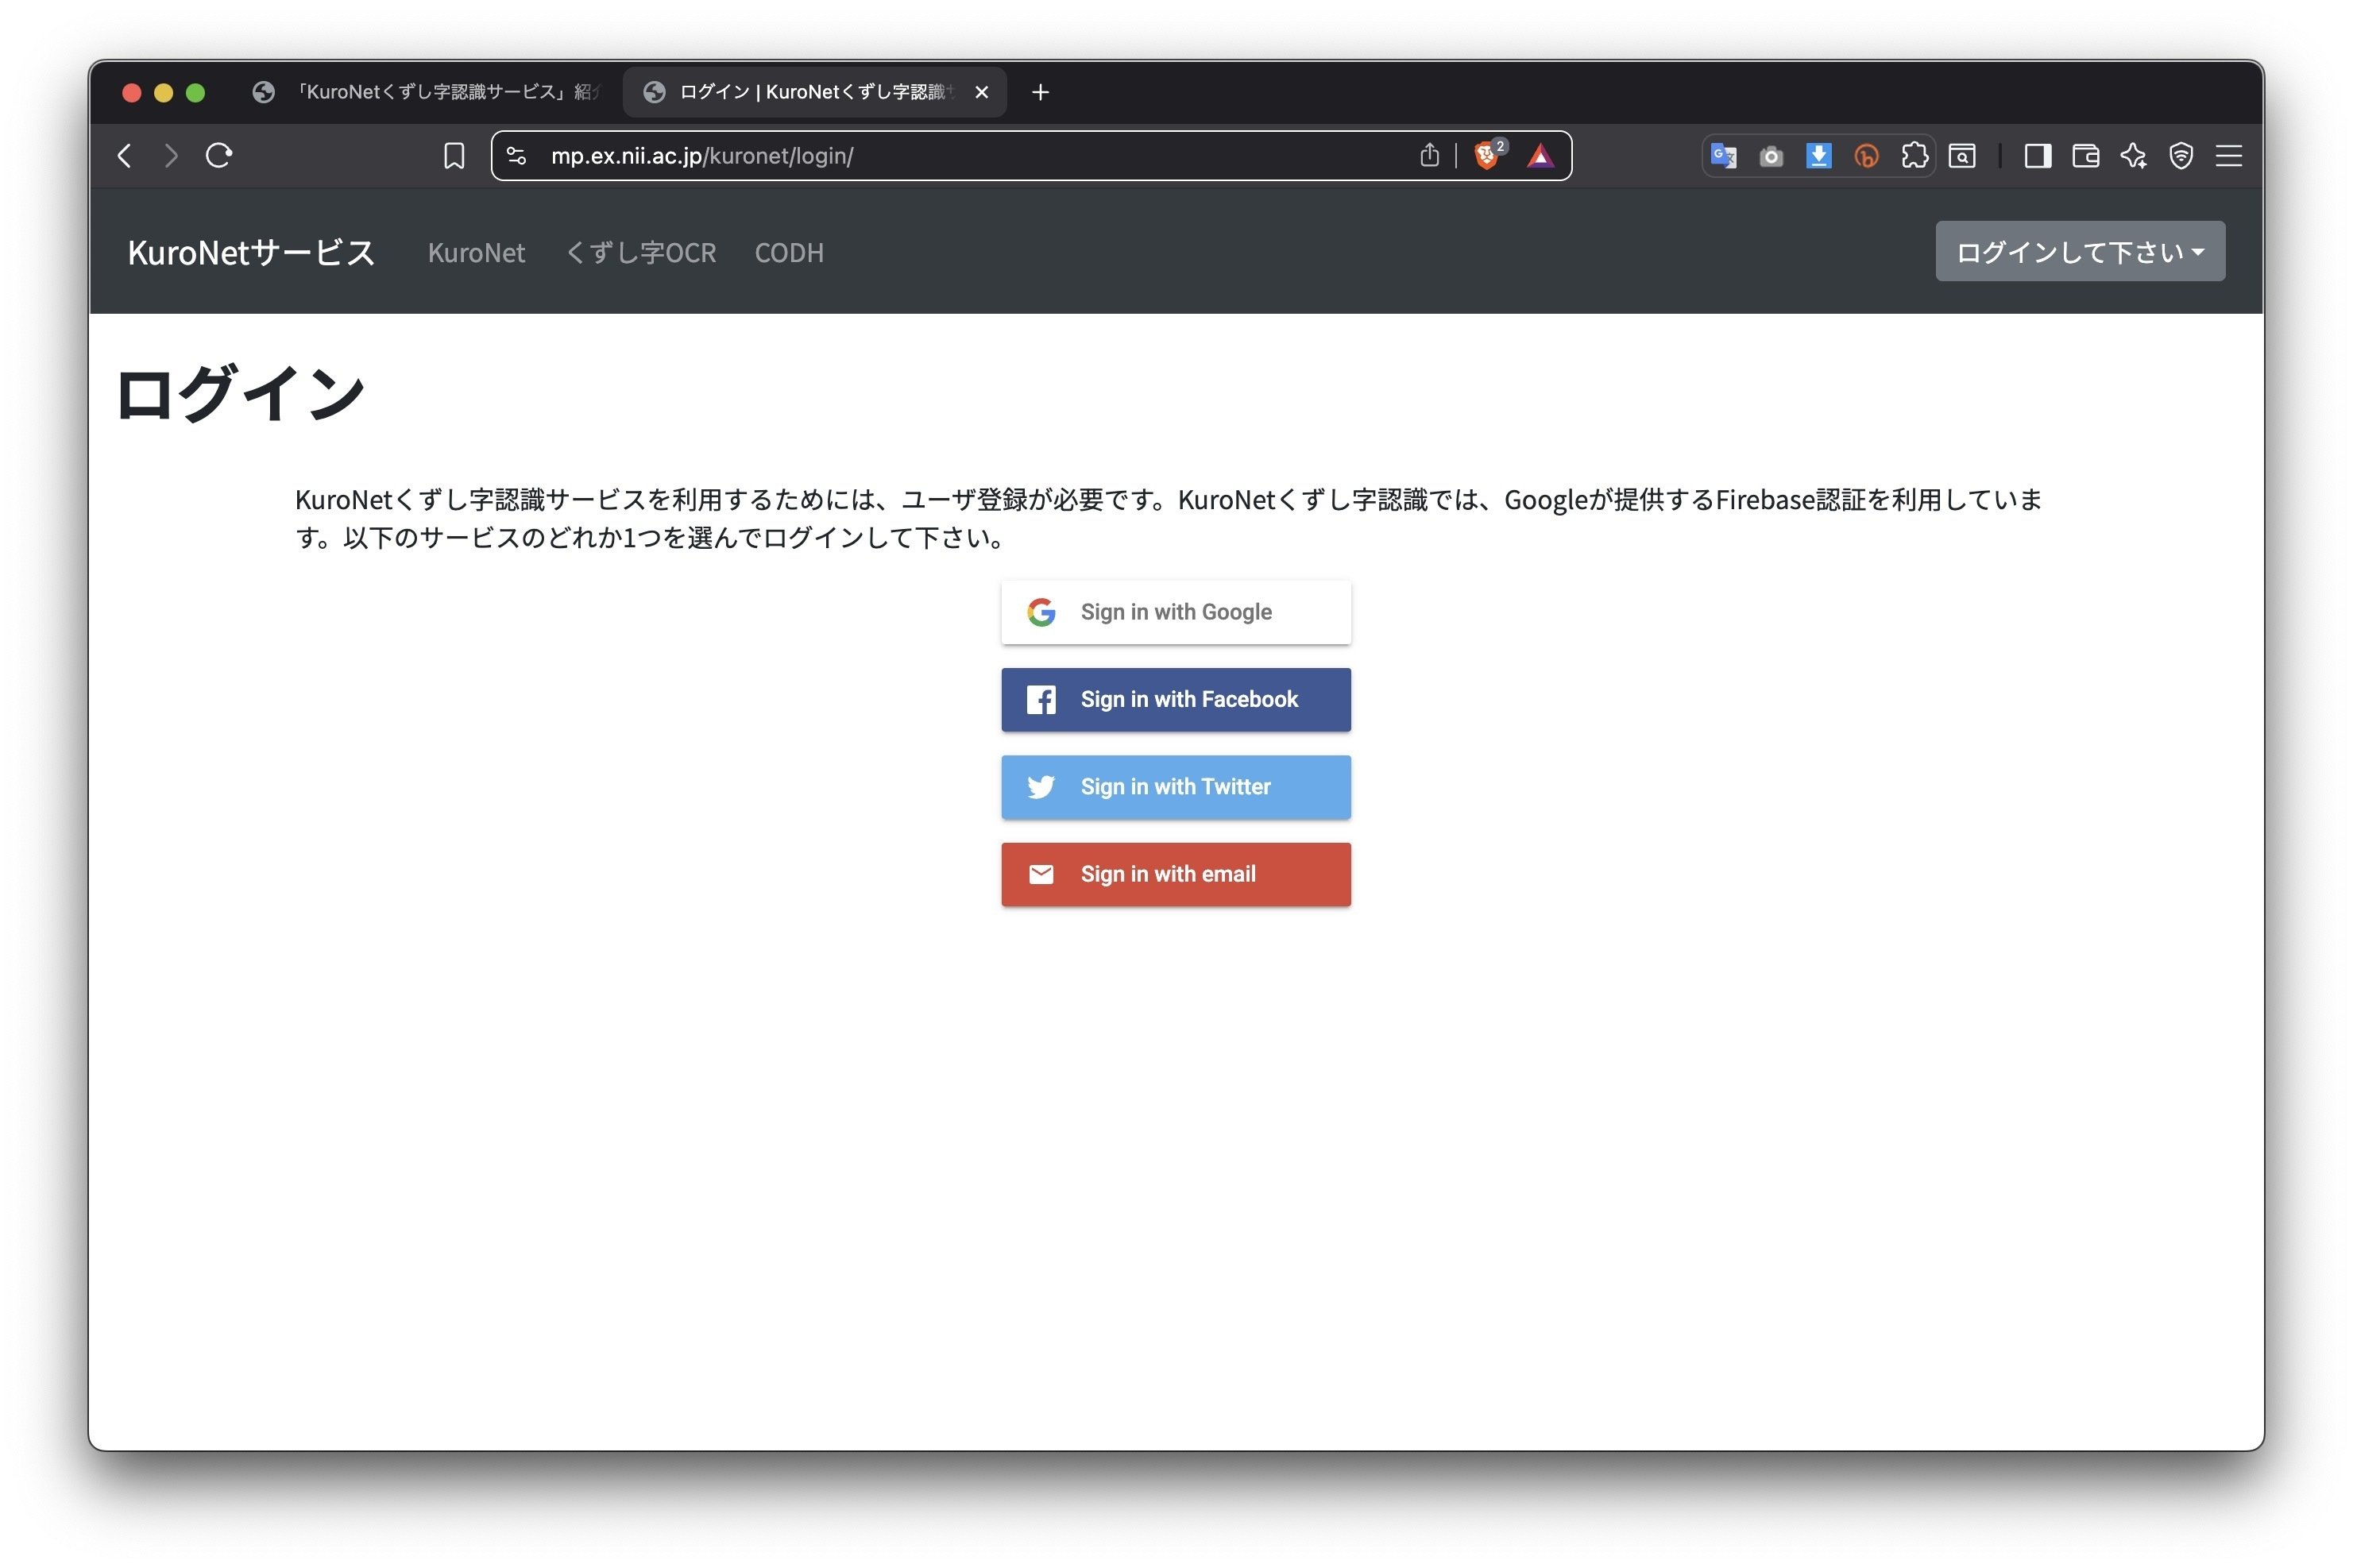
Task: Click the Brave Leo AI sparkle icon
Action: (2133, 156)
